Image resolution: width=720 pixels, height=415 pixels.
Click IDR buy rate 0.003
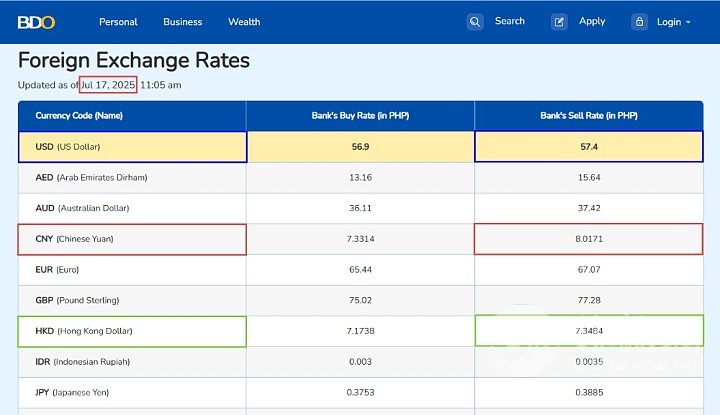360,362
